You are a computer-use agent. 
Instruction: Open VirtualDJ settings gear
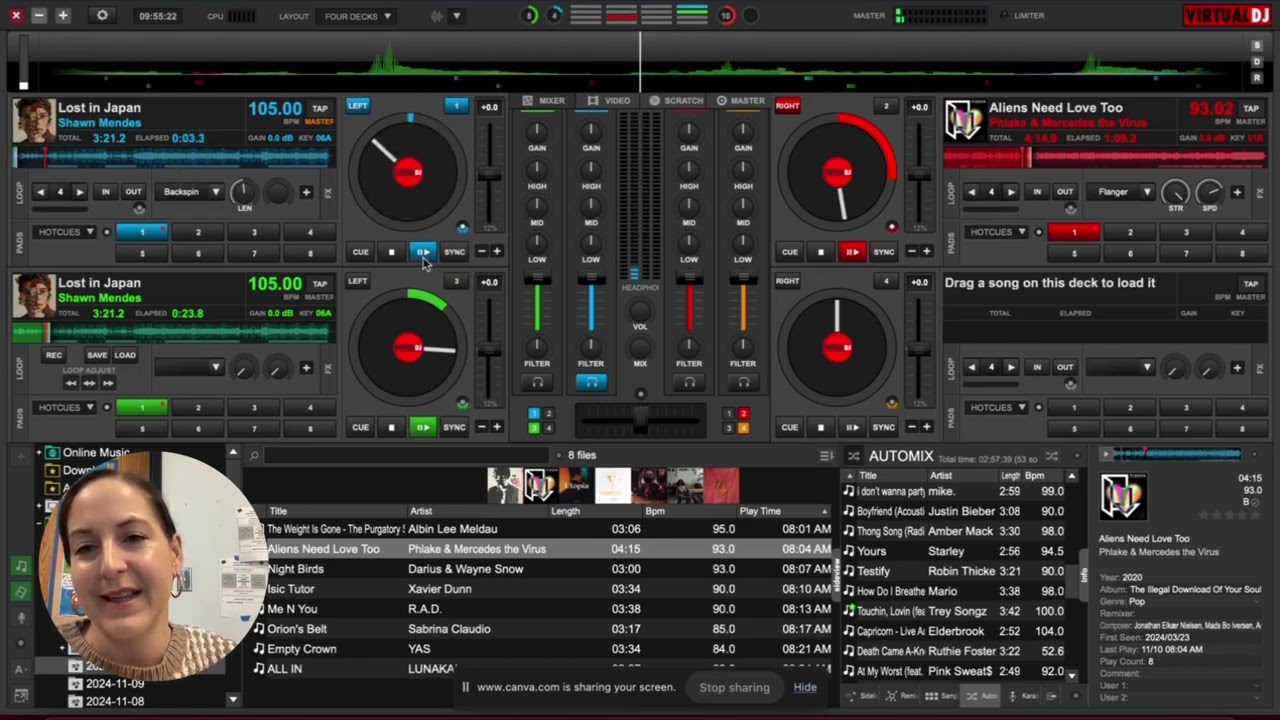coord(102,16)
